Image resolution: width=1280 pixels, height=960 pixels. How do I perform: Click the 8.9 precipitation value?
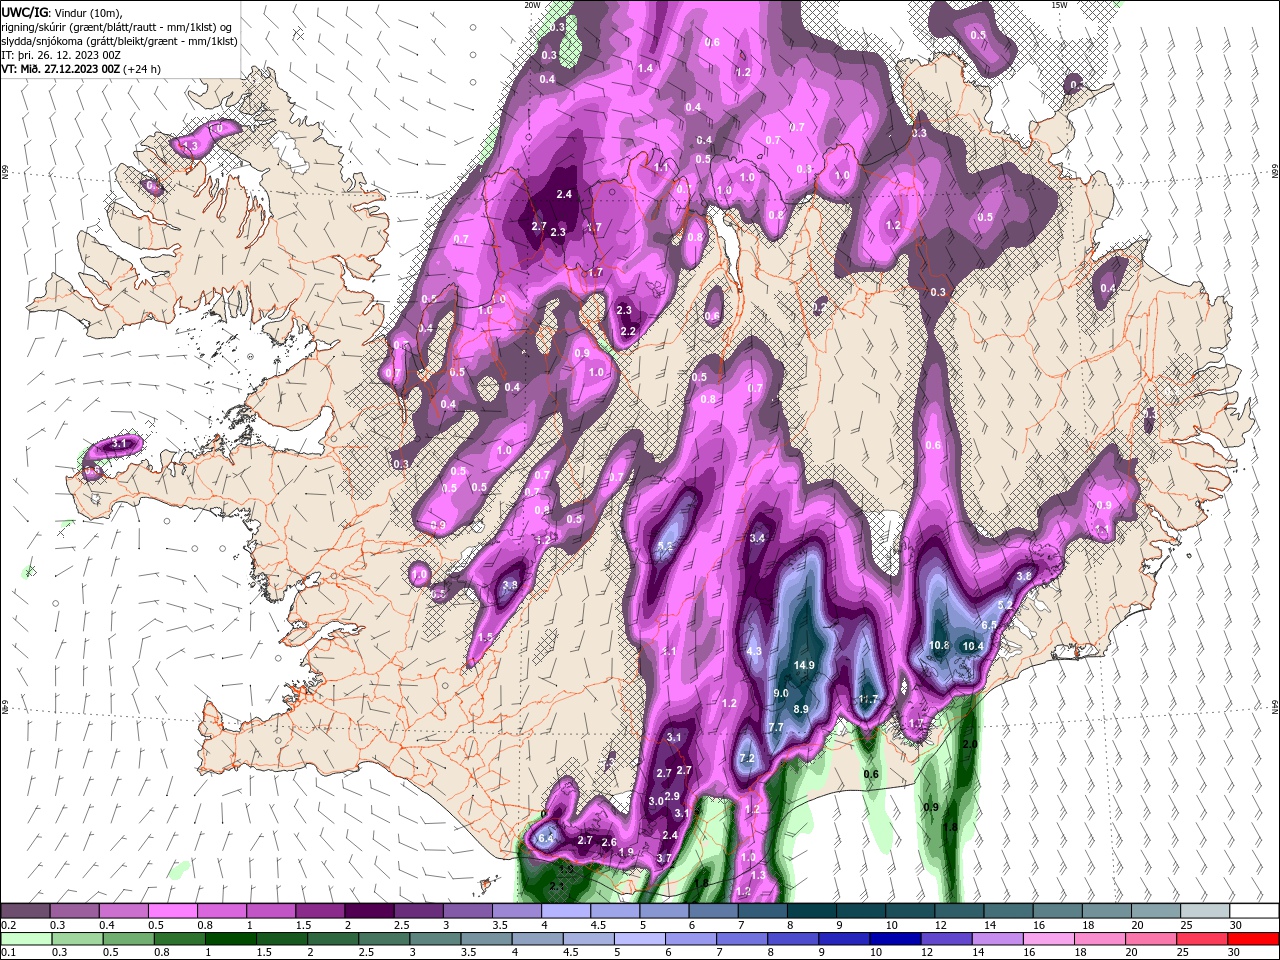click(801, 709)
